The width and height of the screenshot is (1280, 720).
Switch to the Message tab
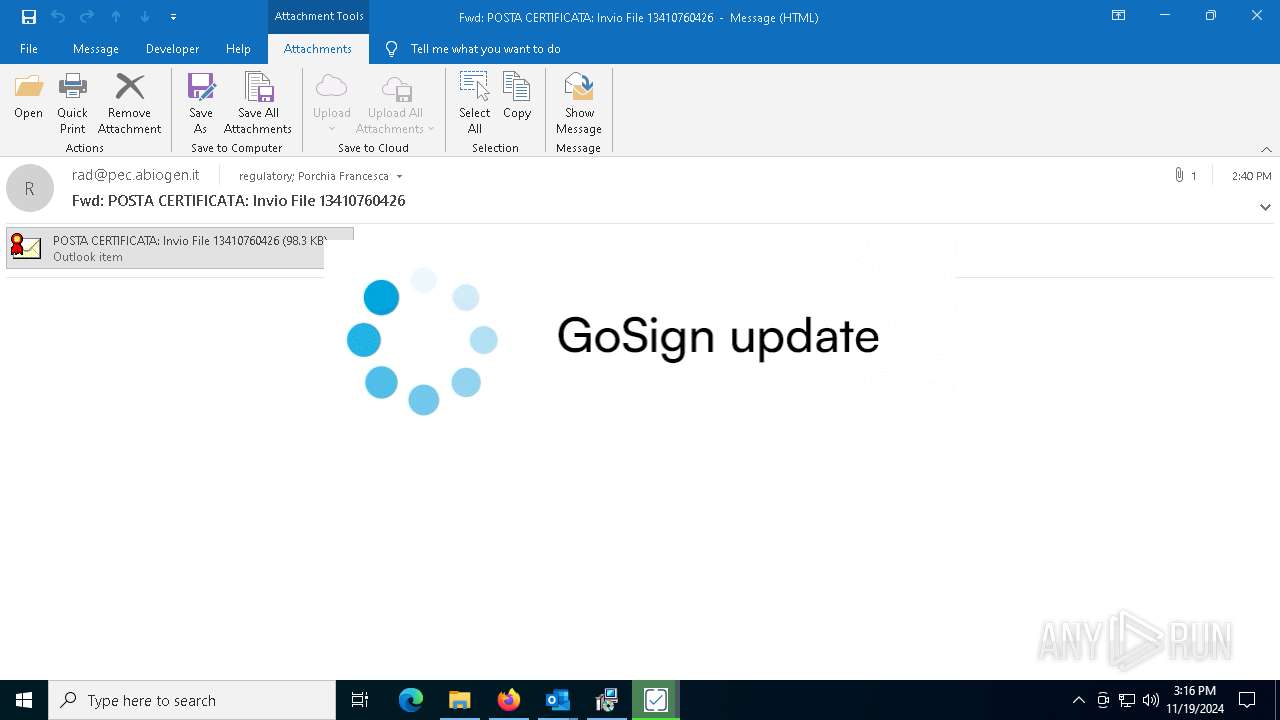tap(96, 49)
